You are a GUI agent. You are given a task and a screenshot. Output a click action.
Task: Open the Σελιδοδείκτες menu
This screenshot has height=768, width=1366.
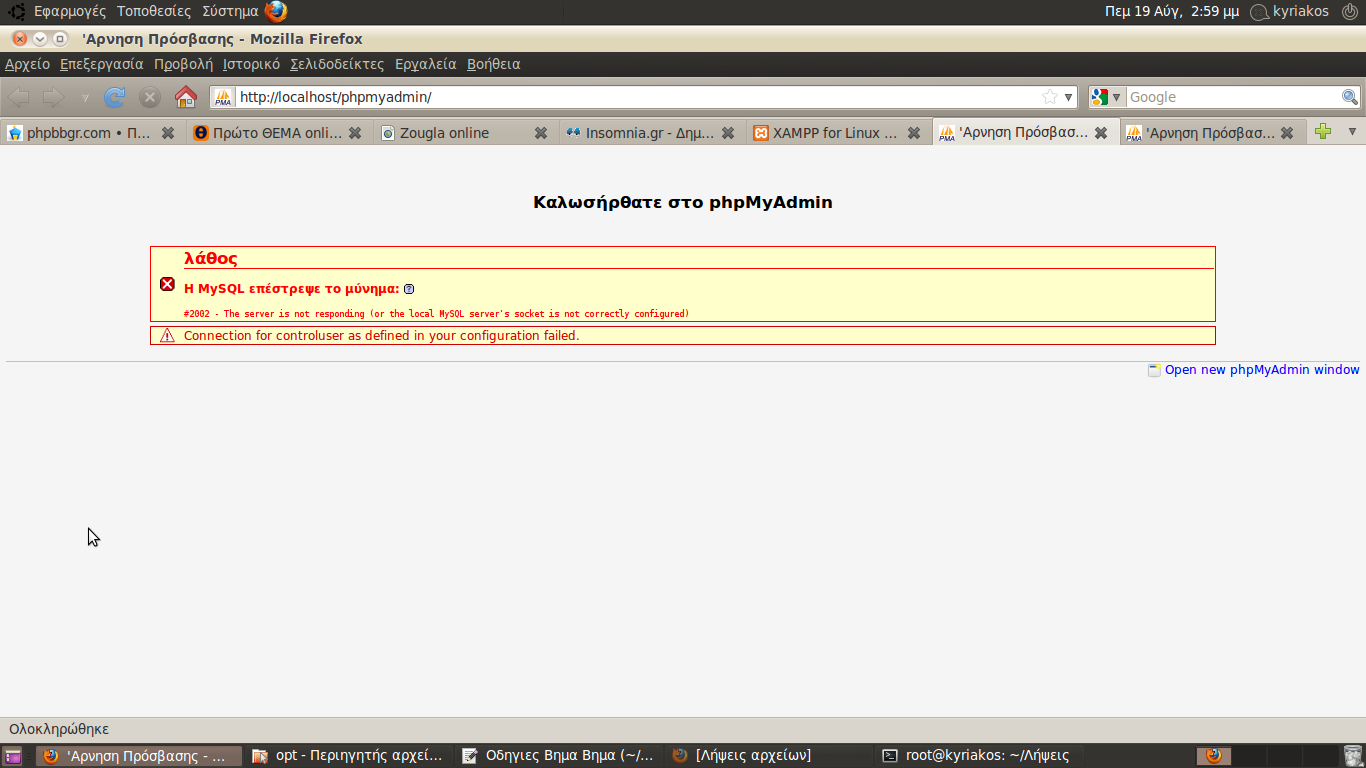[337, 64]
